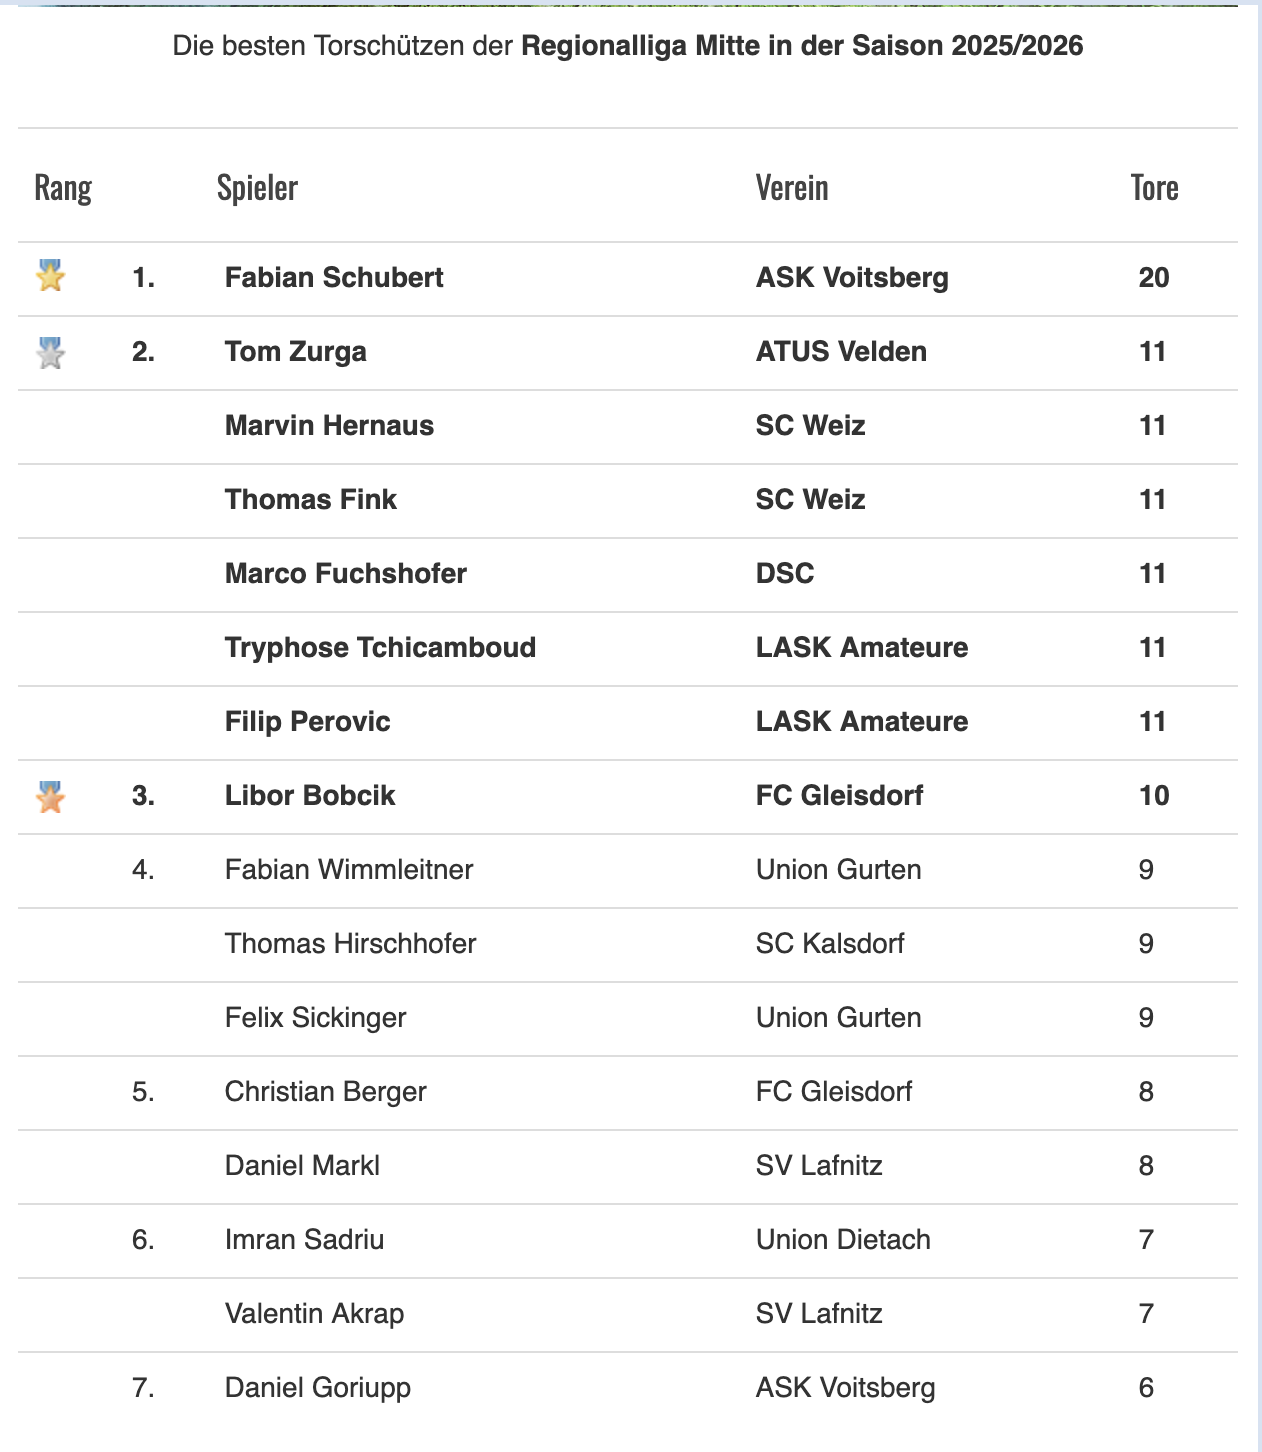
Task: Click the Verein column header
Action: (x=792, y=187)
